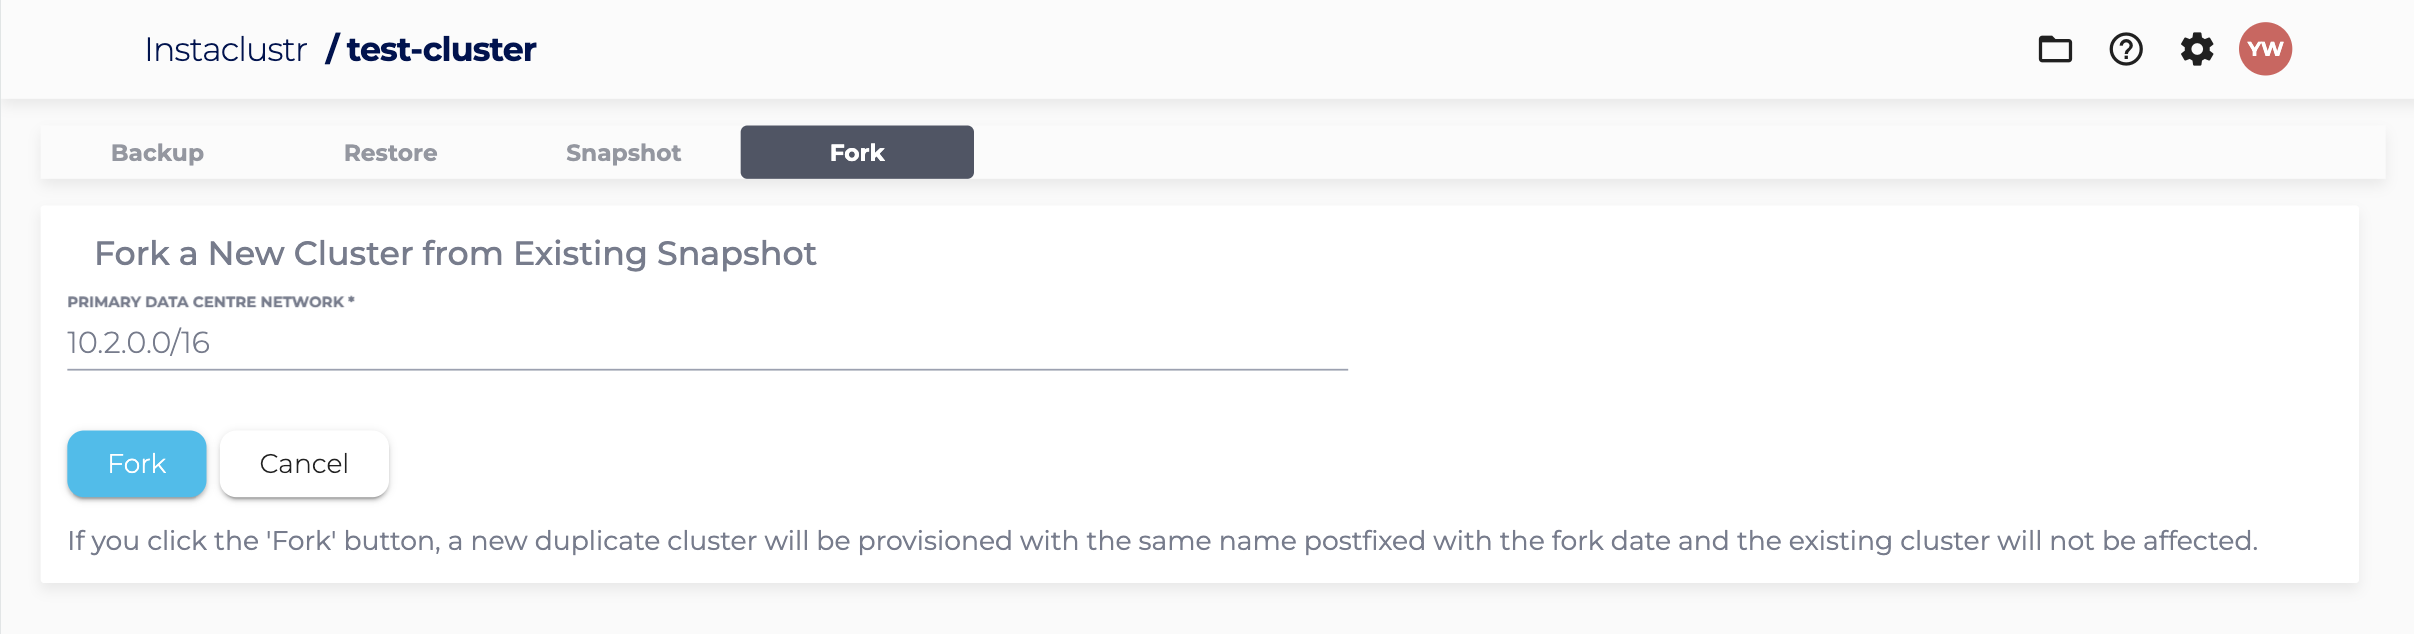Open the Snapshot tab
The image size is (2414, 634).
(x=623, y=153)
